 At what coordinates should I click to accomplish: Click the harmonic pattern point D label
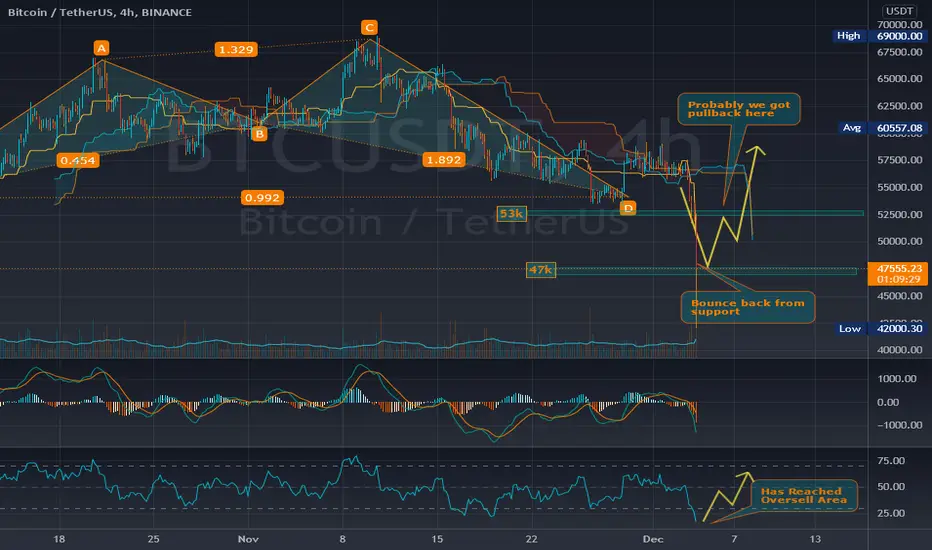628,208
